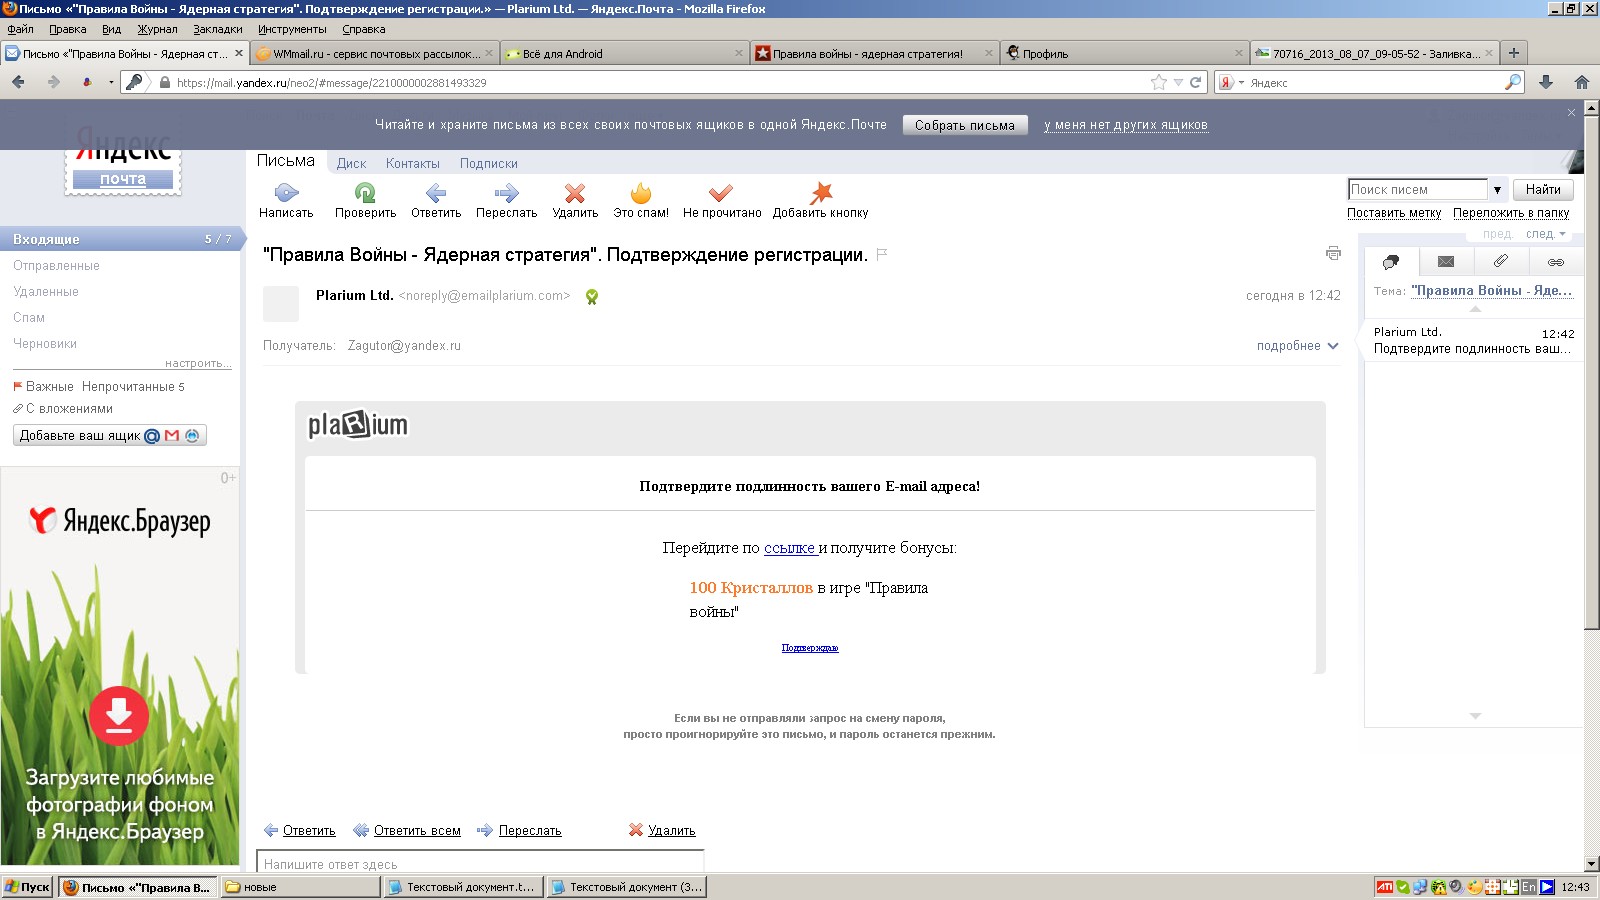
Task: Open the Правка menu
Action: [x=67, y=29]
